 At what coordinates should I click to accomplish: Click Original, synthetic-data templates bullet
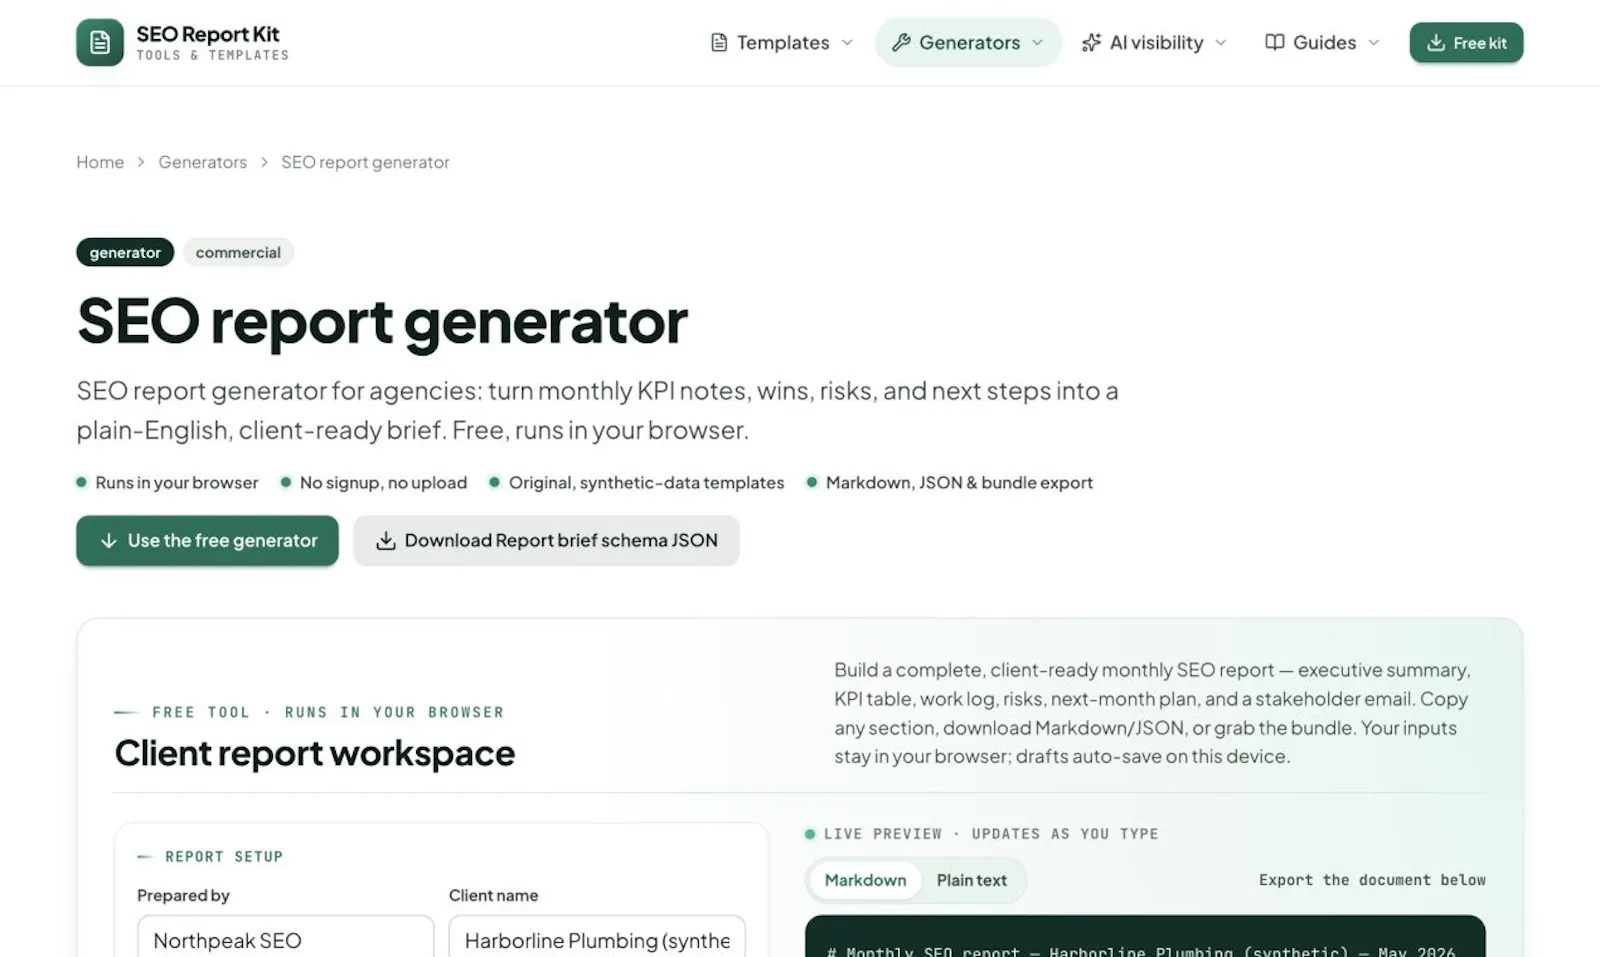pyautogui.click(x=637, y=483)
